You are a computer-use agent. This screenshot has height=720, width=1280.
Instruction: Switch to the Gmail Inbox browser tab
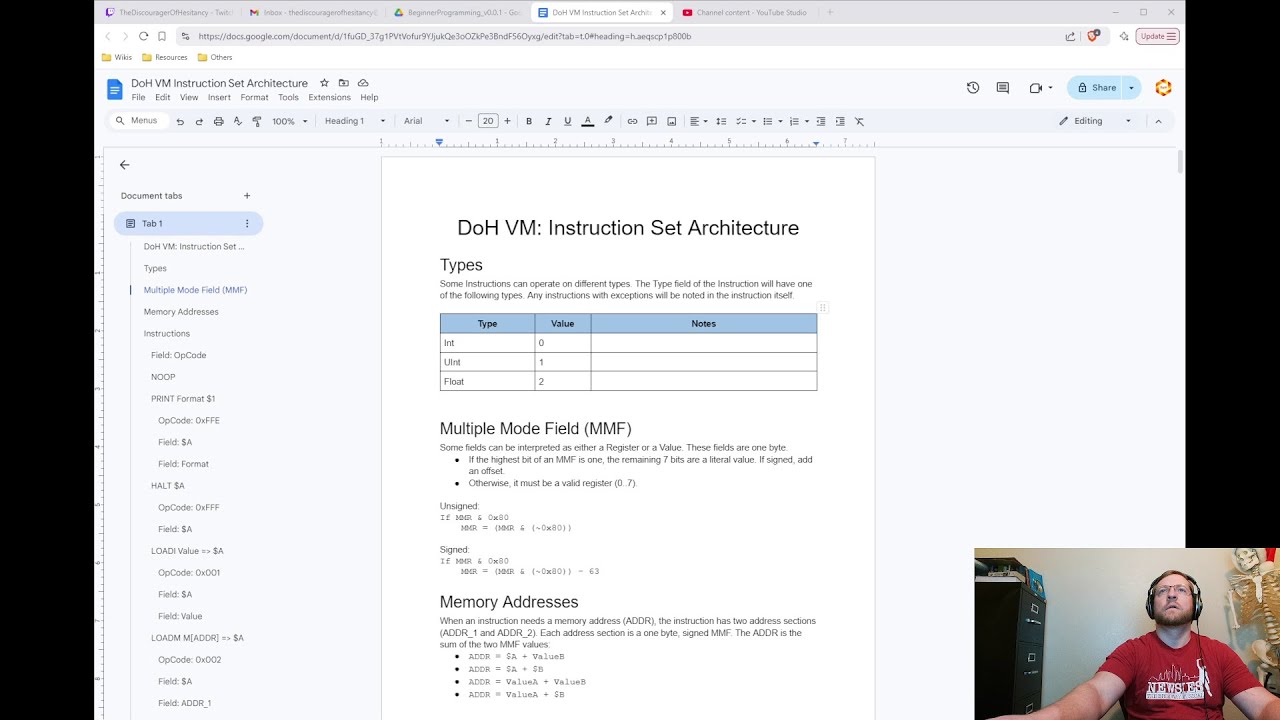tap(313, 12)
